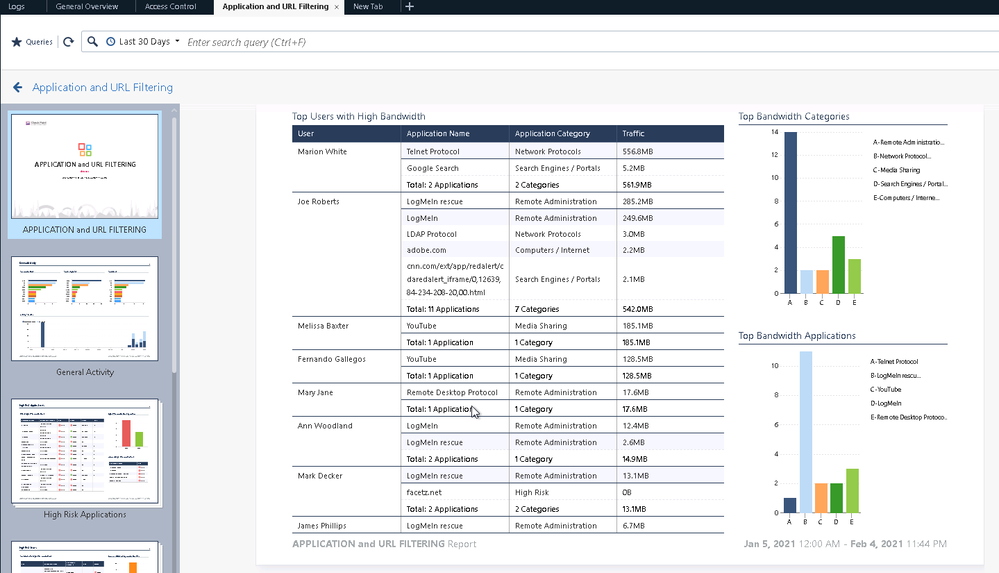This screenshot has height=573, width=999.
Task: Click user Mary Jane
Action: coord(315,393)
